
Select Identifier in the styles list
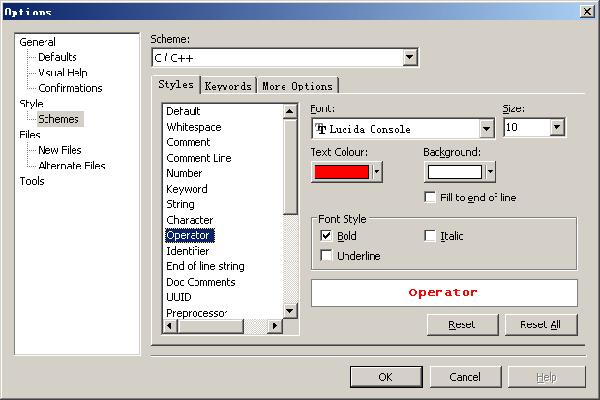[x=188, y=251]
